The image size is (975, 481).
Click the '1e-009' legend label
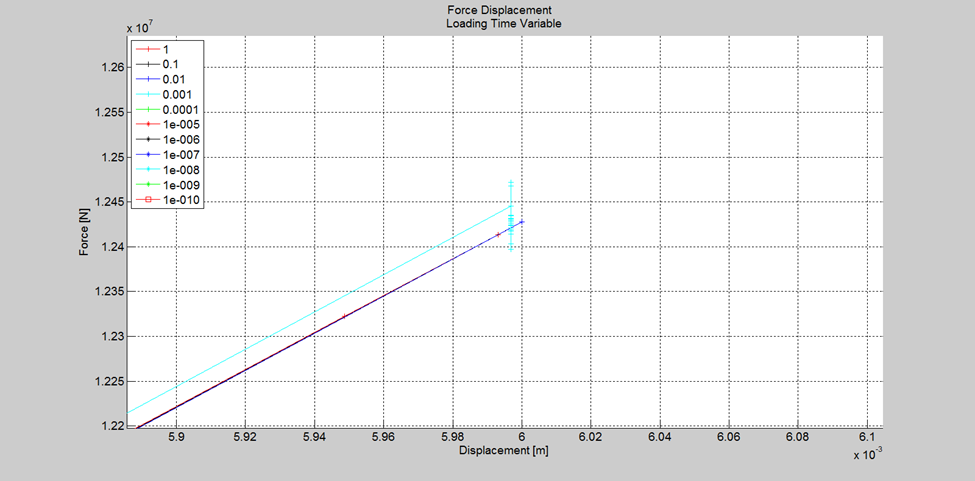tap(180, 184)
